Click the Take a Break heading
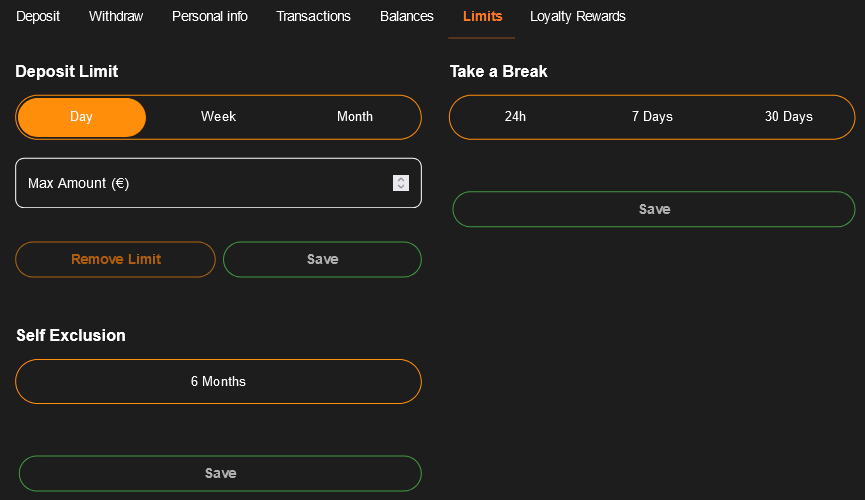The width and height of the screenshot is (865, 500). pos(499,71)
